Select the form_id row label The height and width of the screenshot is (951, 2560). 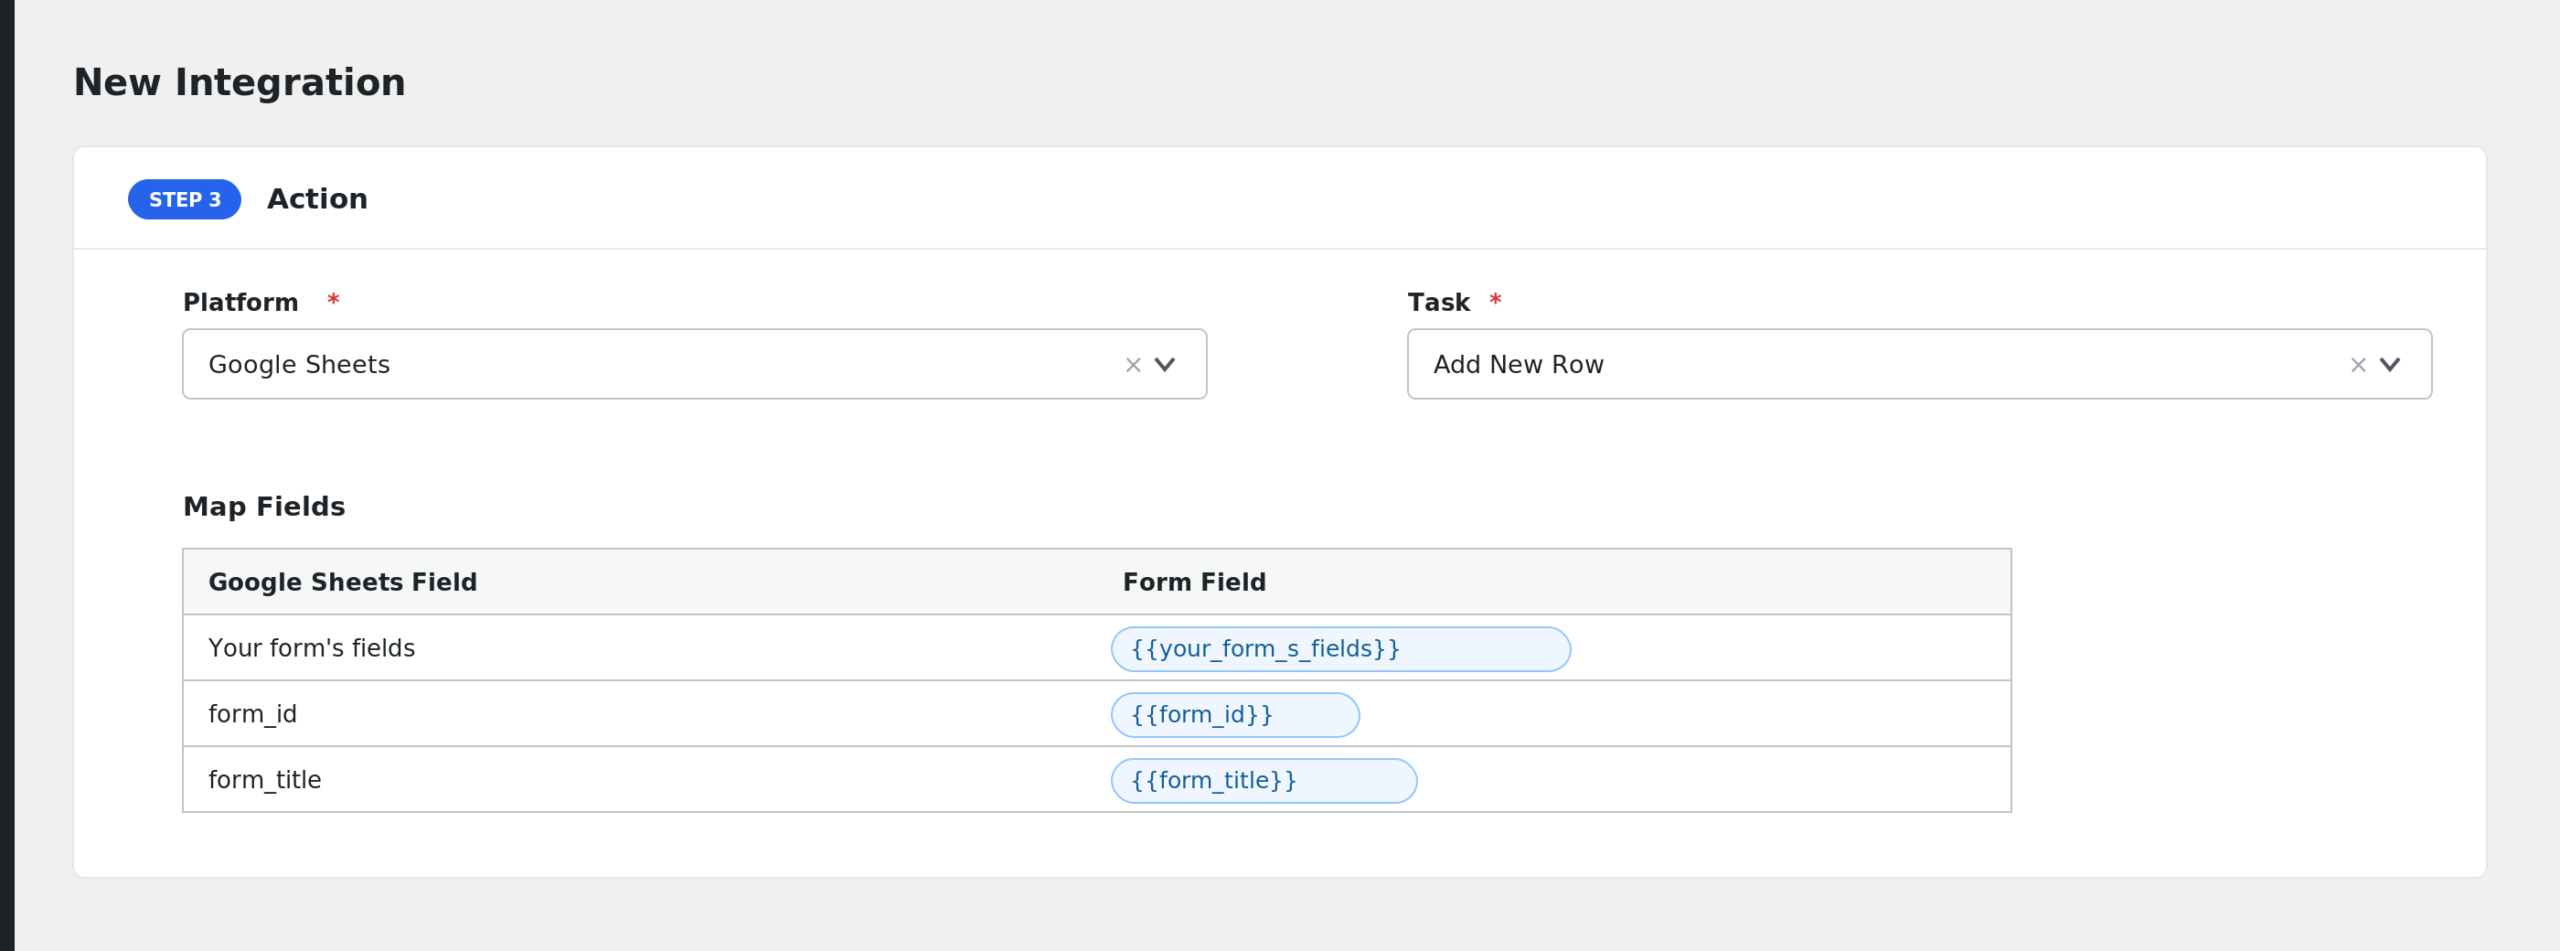pos(252,714)
